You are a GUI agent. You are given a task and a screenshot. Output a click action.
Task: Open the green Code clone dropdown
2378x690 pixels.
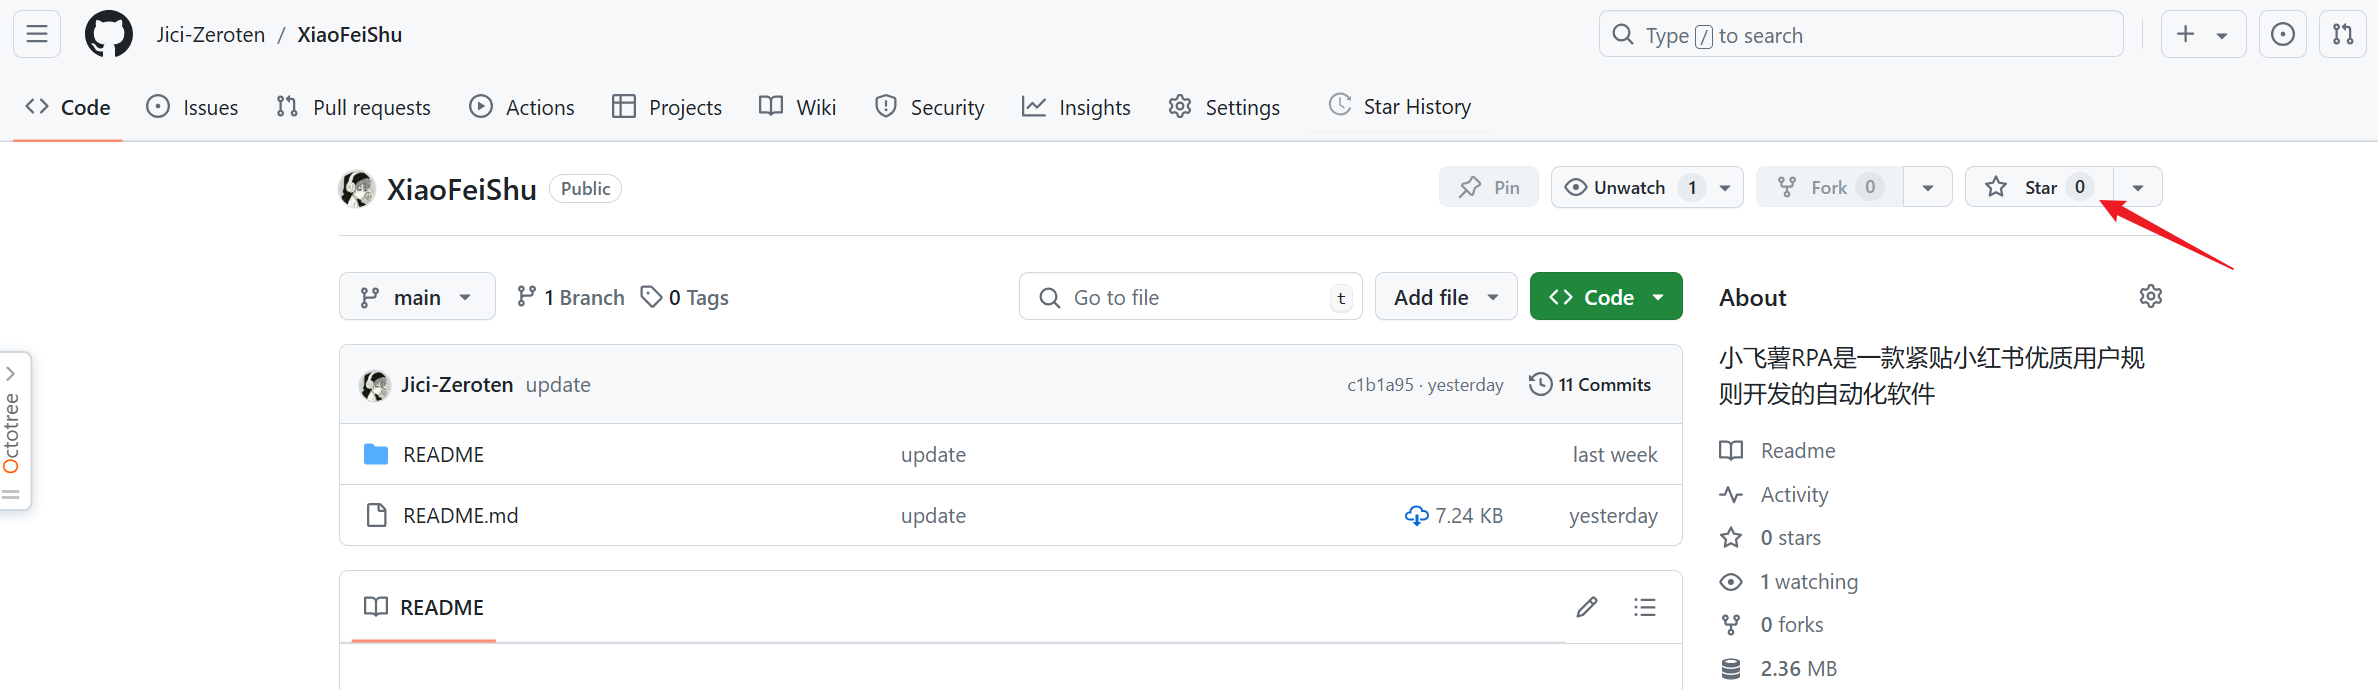(1606, 297)
